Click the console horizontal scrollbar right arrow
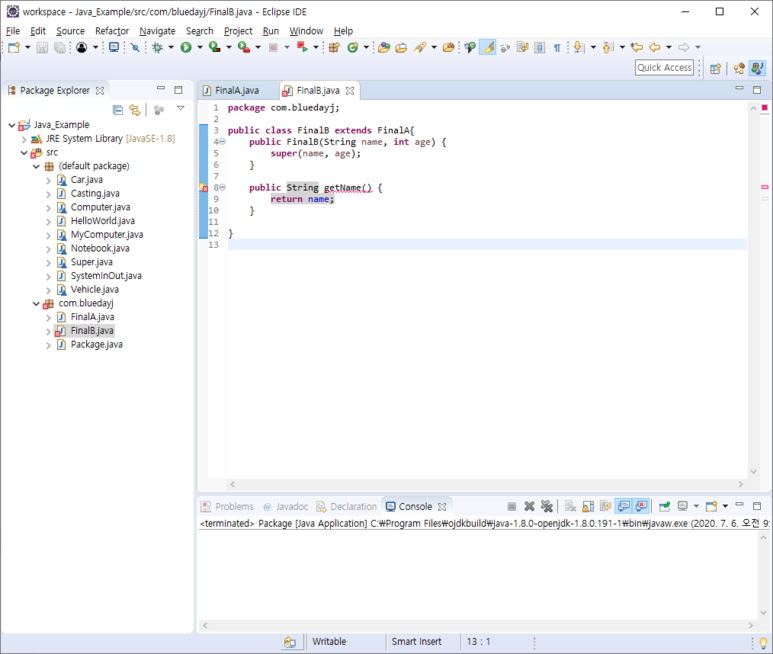The height and width of the screenshot is (654, 773). [750, 625]
